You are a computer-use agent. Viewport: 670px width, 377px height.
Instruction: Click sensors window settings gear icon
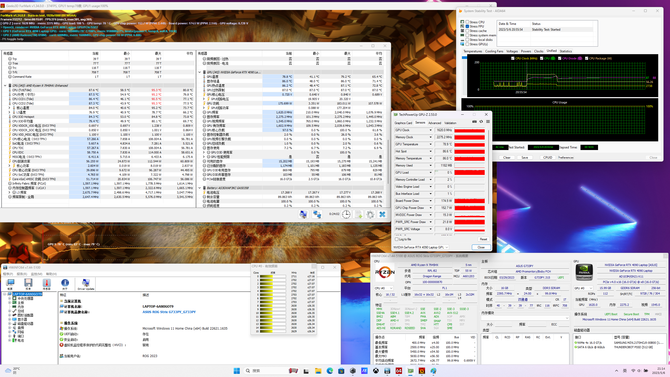(x=370, y=214)
